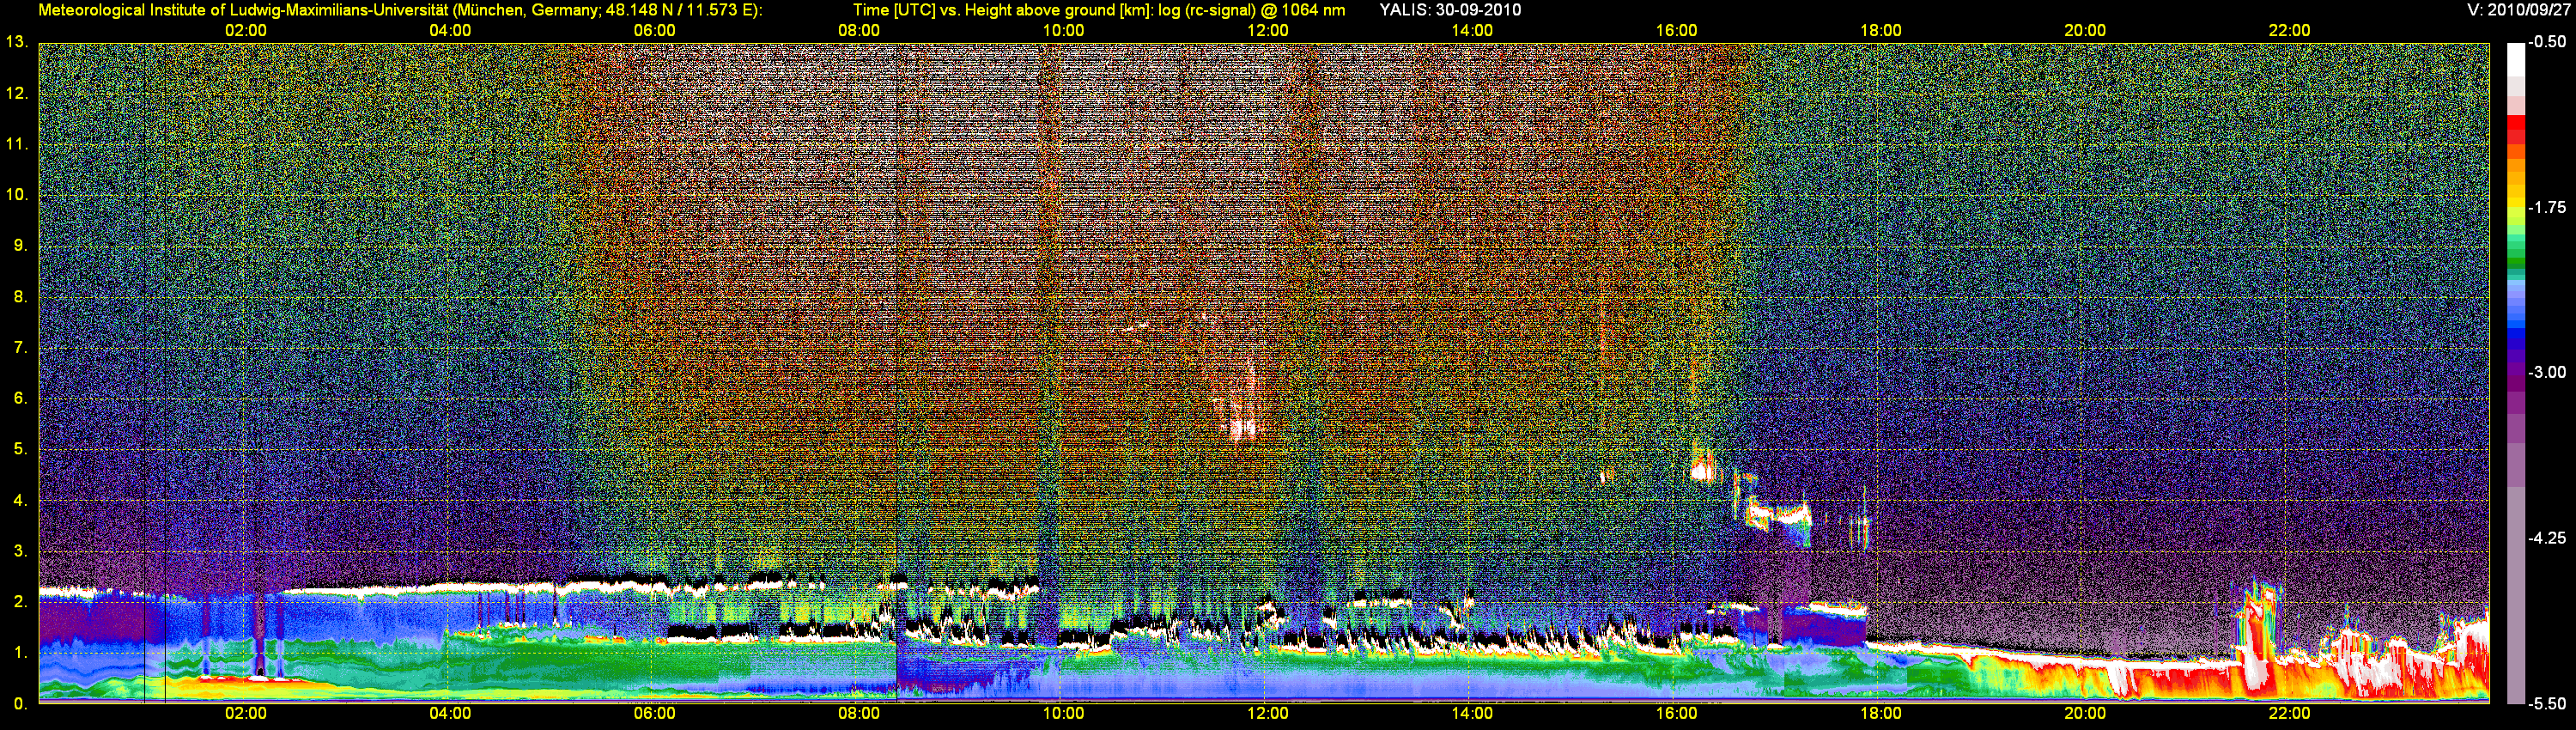Click the 5 km height axis label
This screenshot has height=730, width=2576.
(20, 449)
